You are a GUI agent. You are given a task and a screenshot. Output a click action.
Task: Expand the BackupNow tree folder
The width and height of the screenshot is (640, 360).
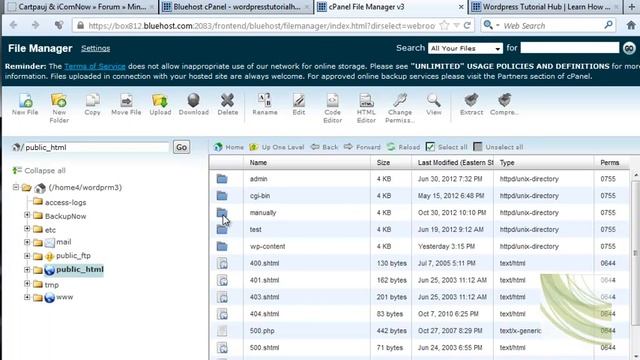27,215
